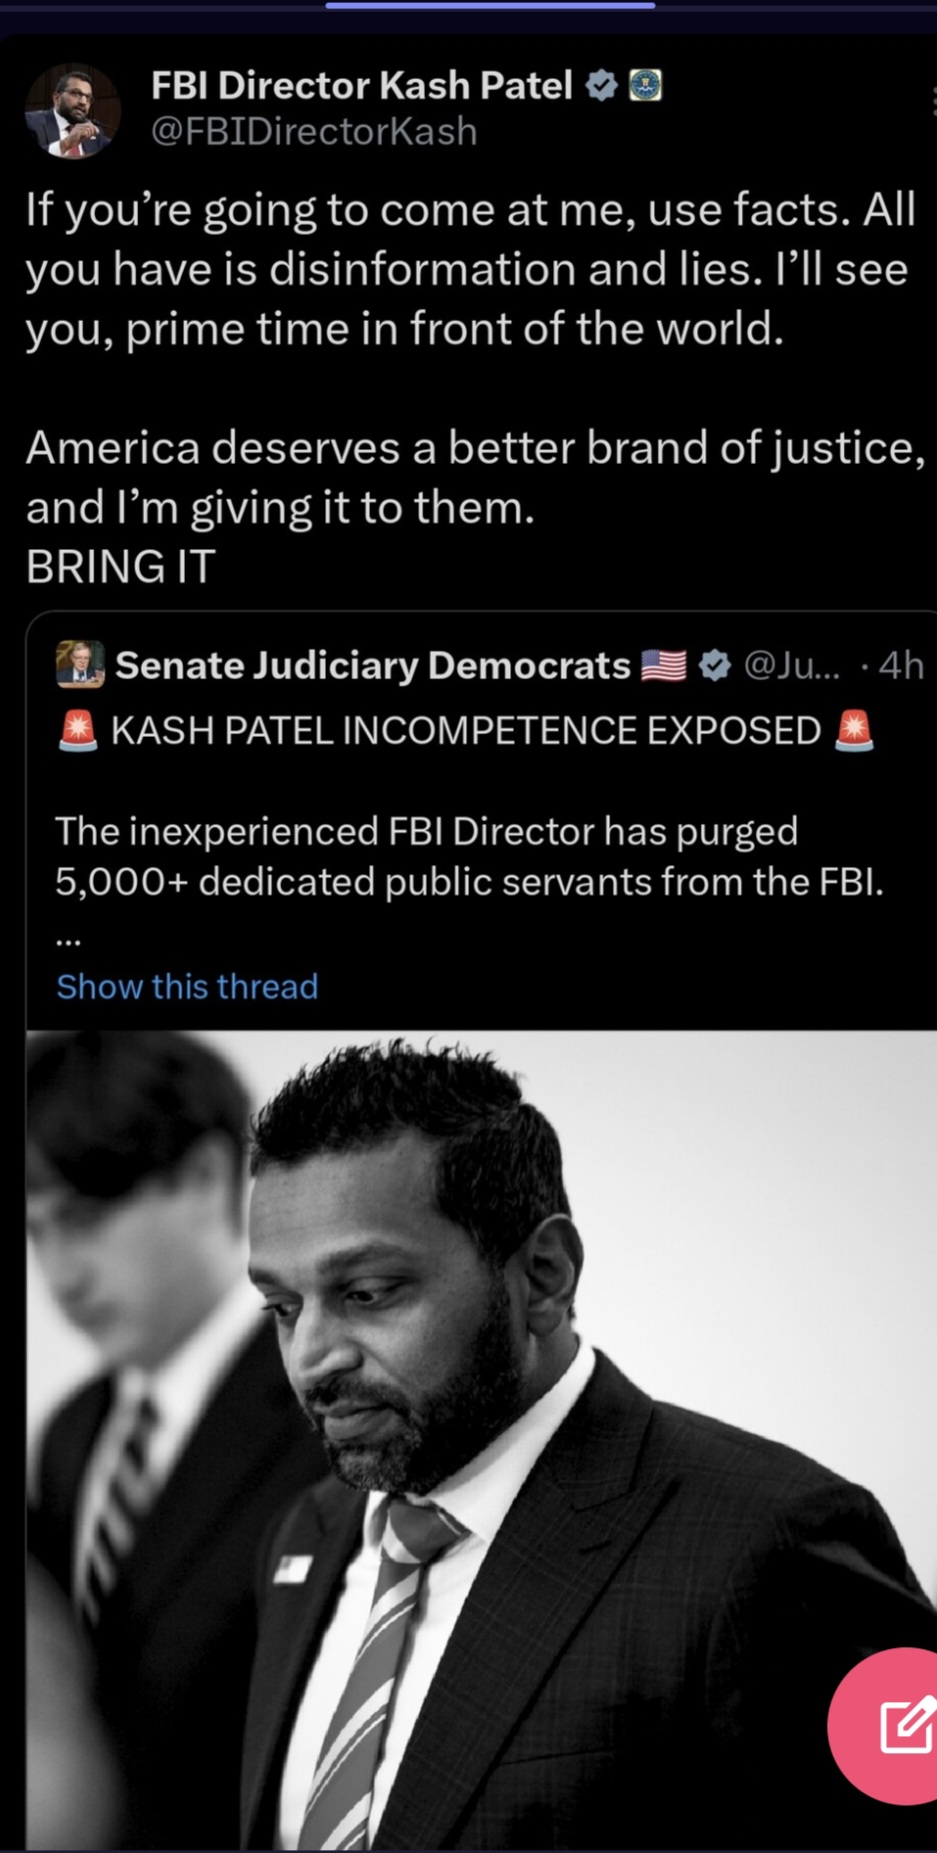
Task: Open "Show this thread" link
Action: tap(187, 987)
